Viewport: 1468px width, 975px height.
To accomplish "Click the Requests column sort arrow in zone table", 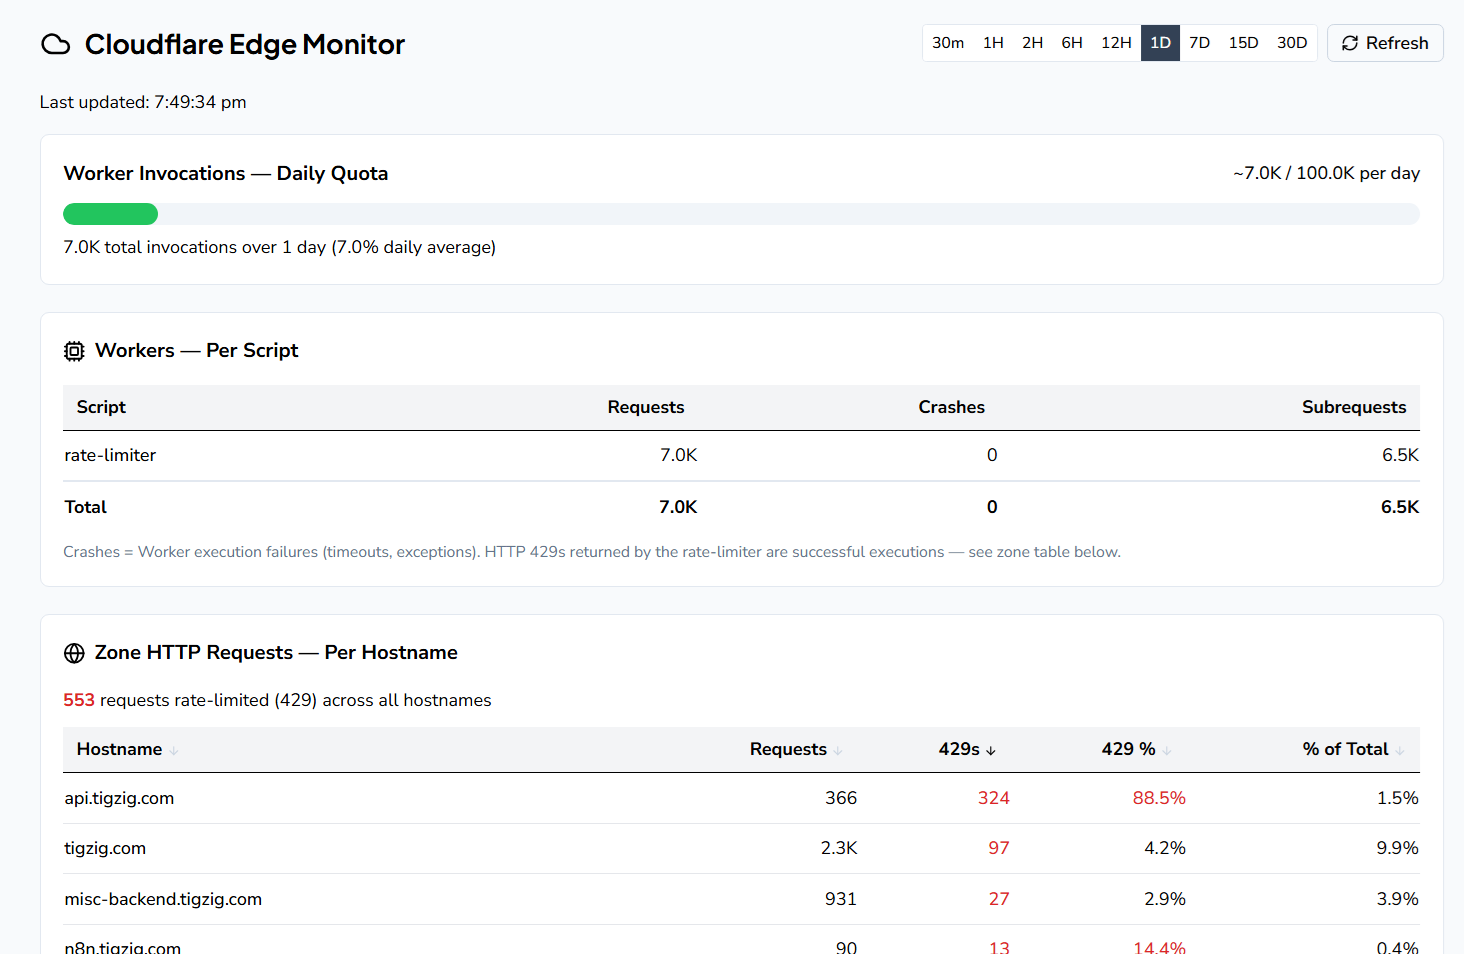I will (x=838, y=751).
